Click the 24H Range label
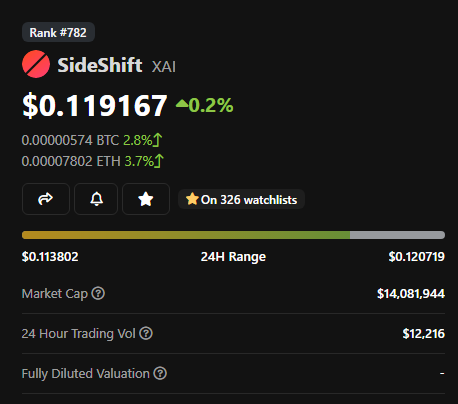 tap(233, 257)
